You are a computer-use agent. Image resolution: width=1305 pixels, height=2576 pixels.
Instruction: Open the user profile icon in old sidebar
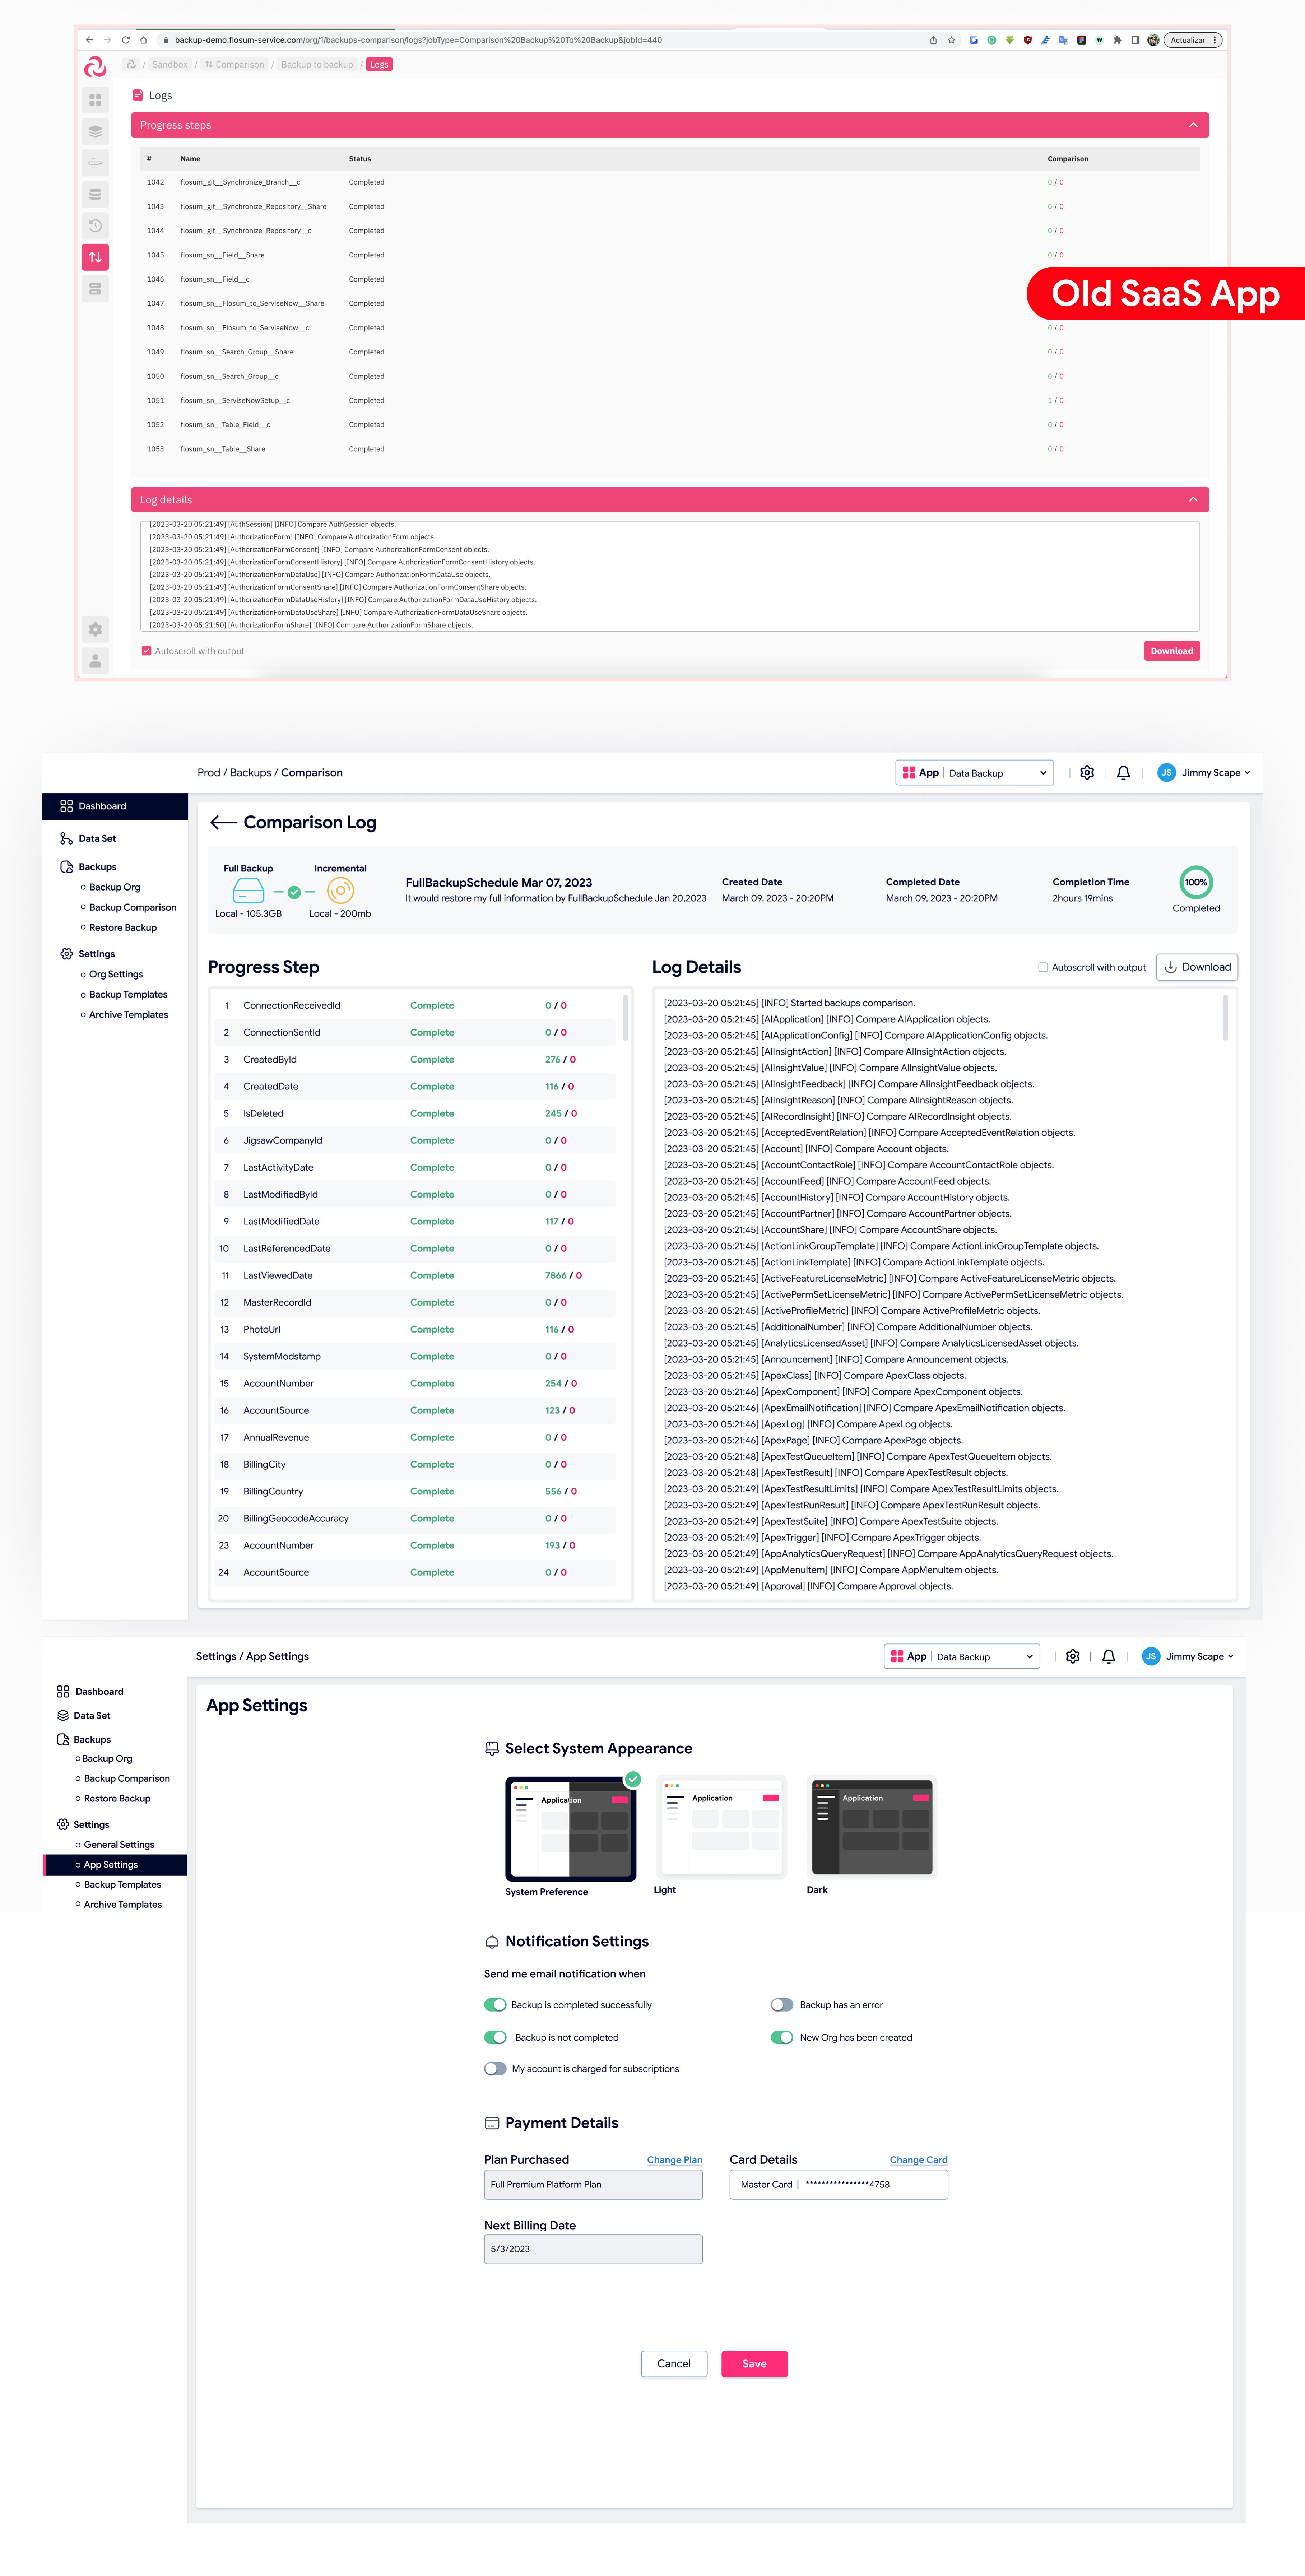95,661
